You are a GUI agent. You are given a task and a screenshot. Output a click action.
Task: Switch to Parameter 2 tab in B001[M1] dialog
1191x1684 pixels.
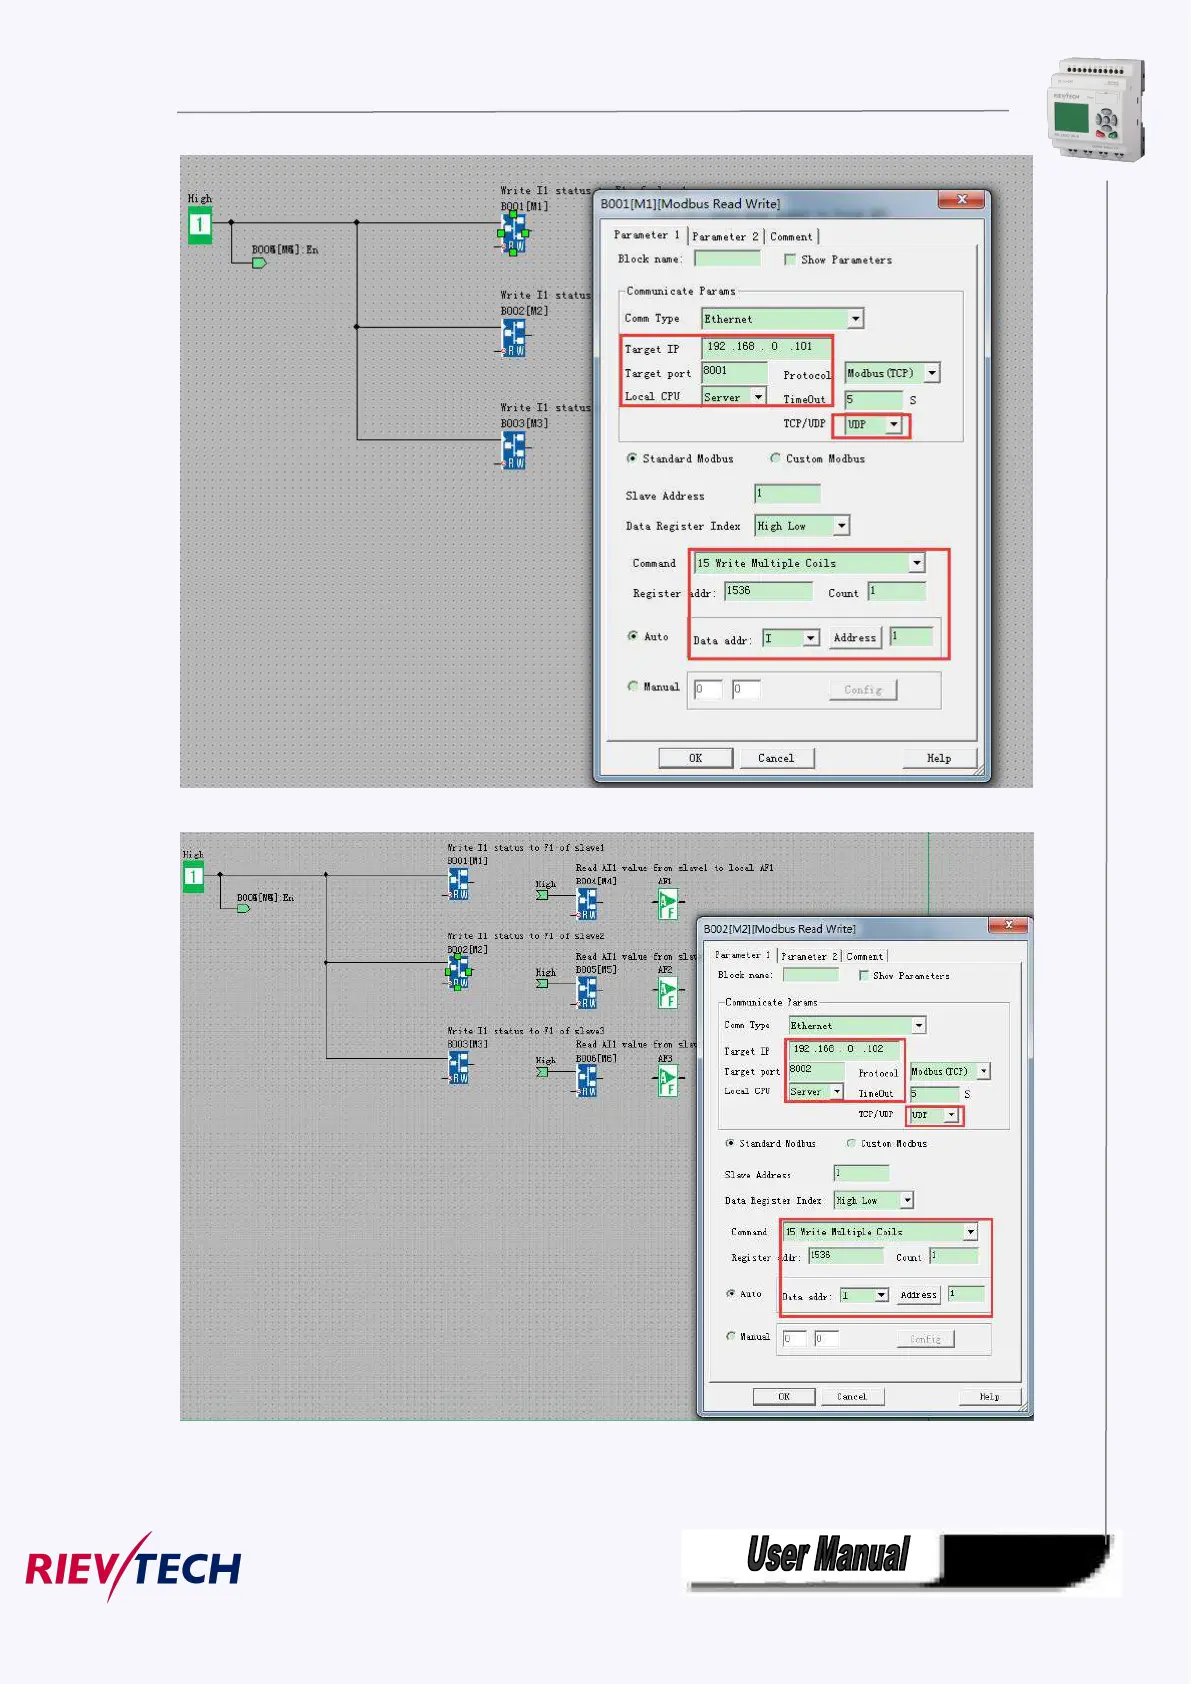click(x=725, y=237)
